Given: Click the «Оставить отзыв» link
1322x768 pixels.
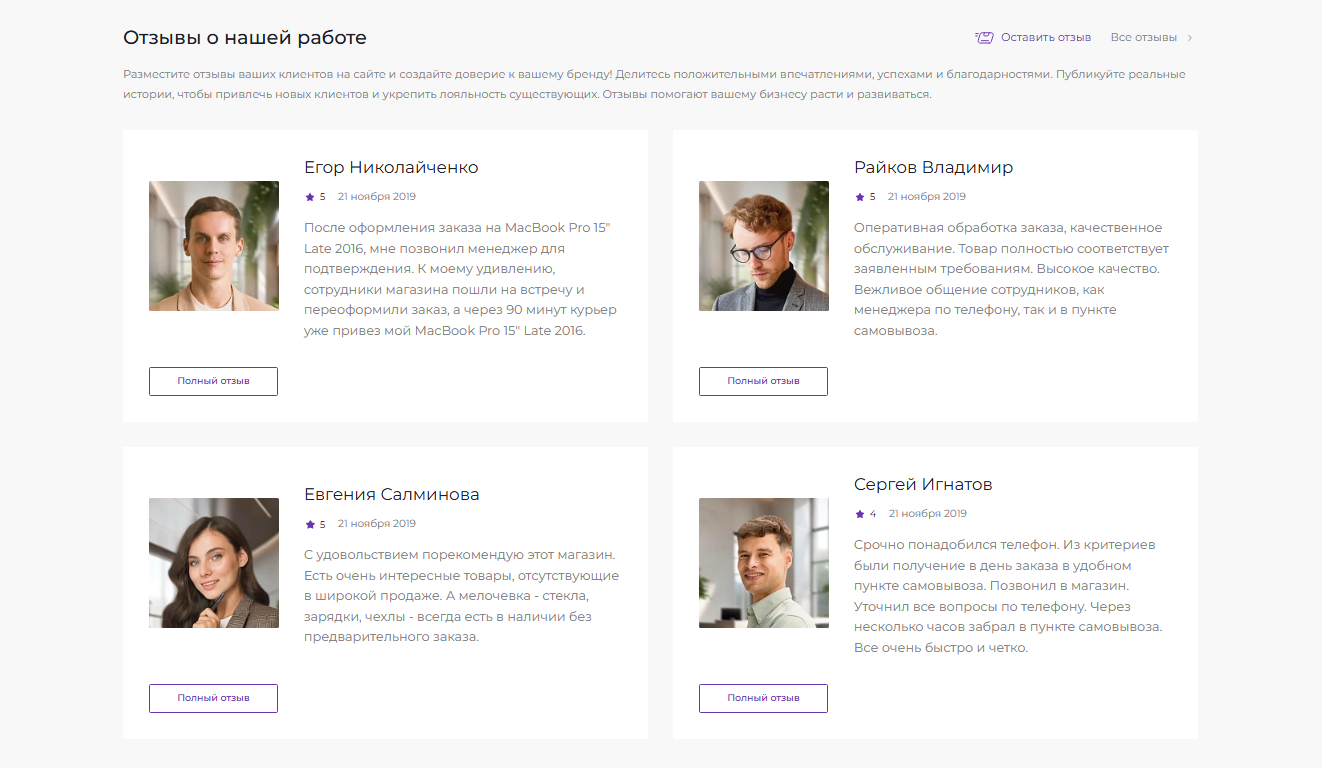Looking at the screenshot, I should 1047,36.
